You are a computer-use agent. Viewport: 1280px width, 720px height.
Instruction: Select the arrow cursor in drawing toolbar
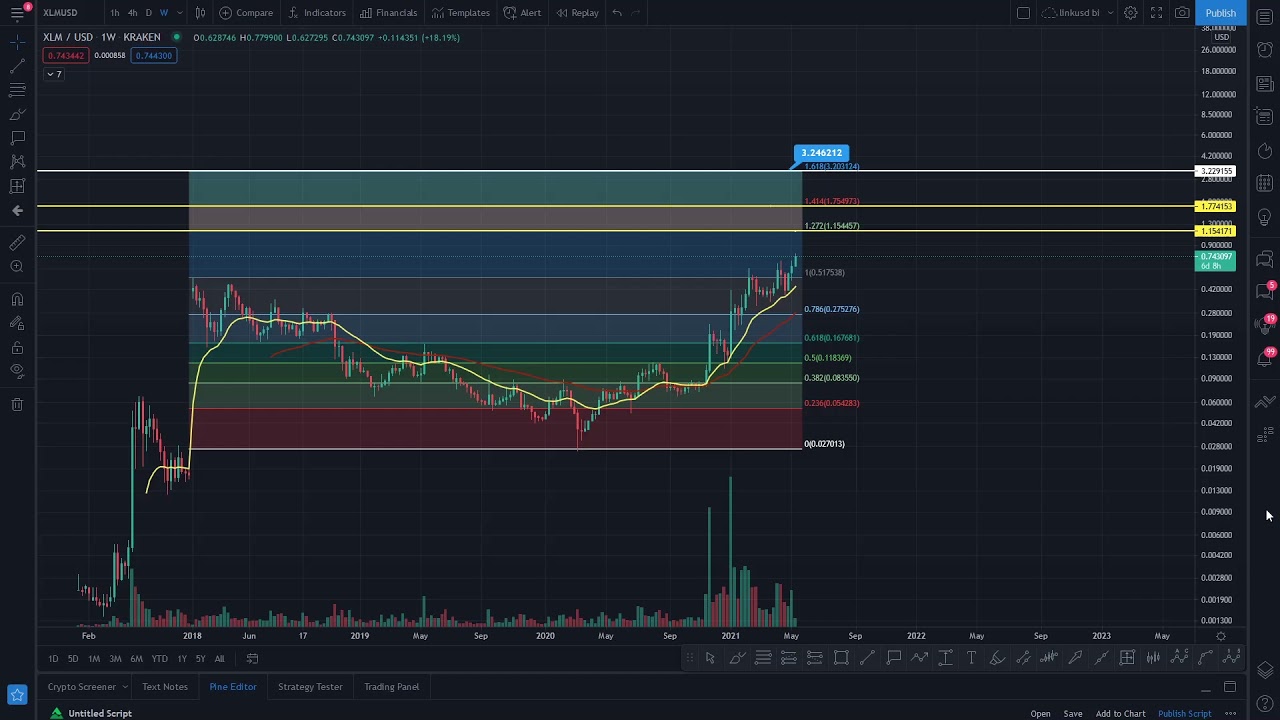[710, 657]
